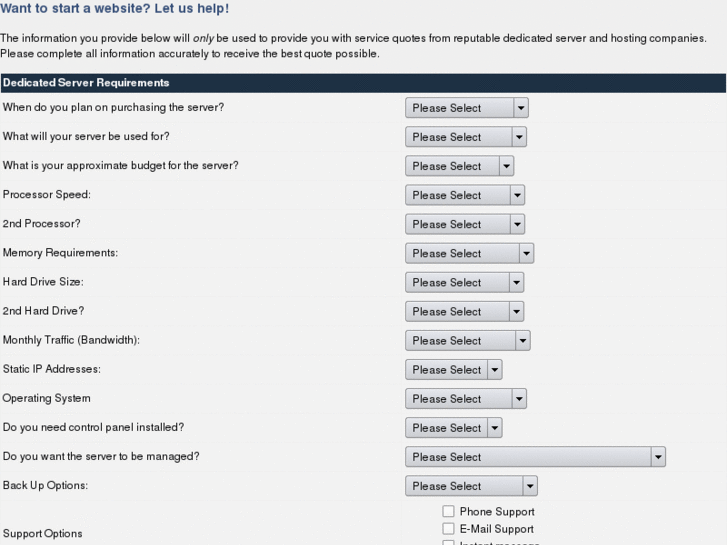Click the 2nd Processor dropdown
This screenshot has width=727, height=545.
(x=464, y=224)
